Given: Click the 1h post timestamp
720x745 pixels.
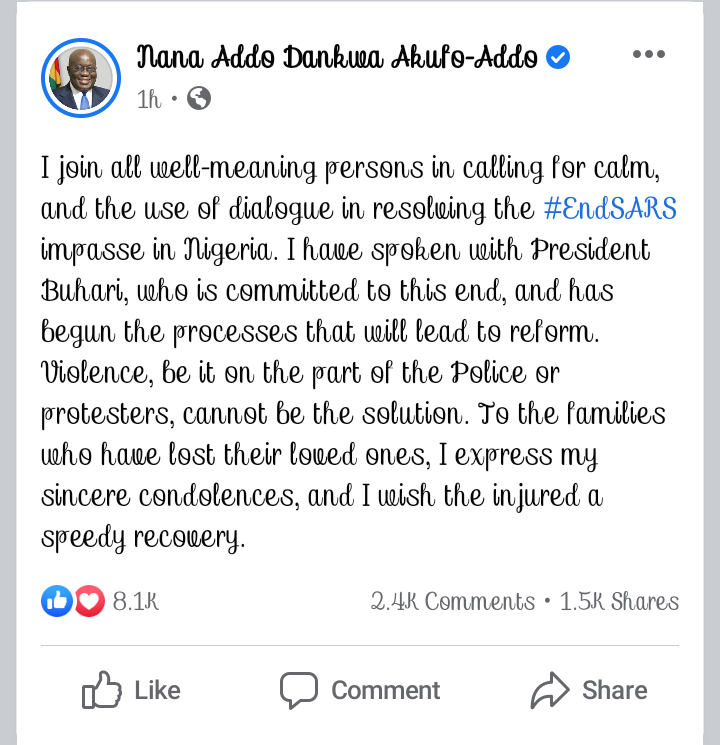Looking at the screenshot, I should click(149, 99).
